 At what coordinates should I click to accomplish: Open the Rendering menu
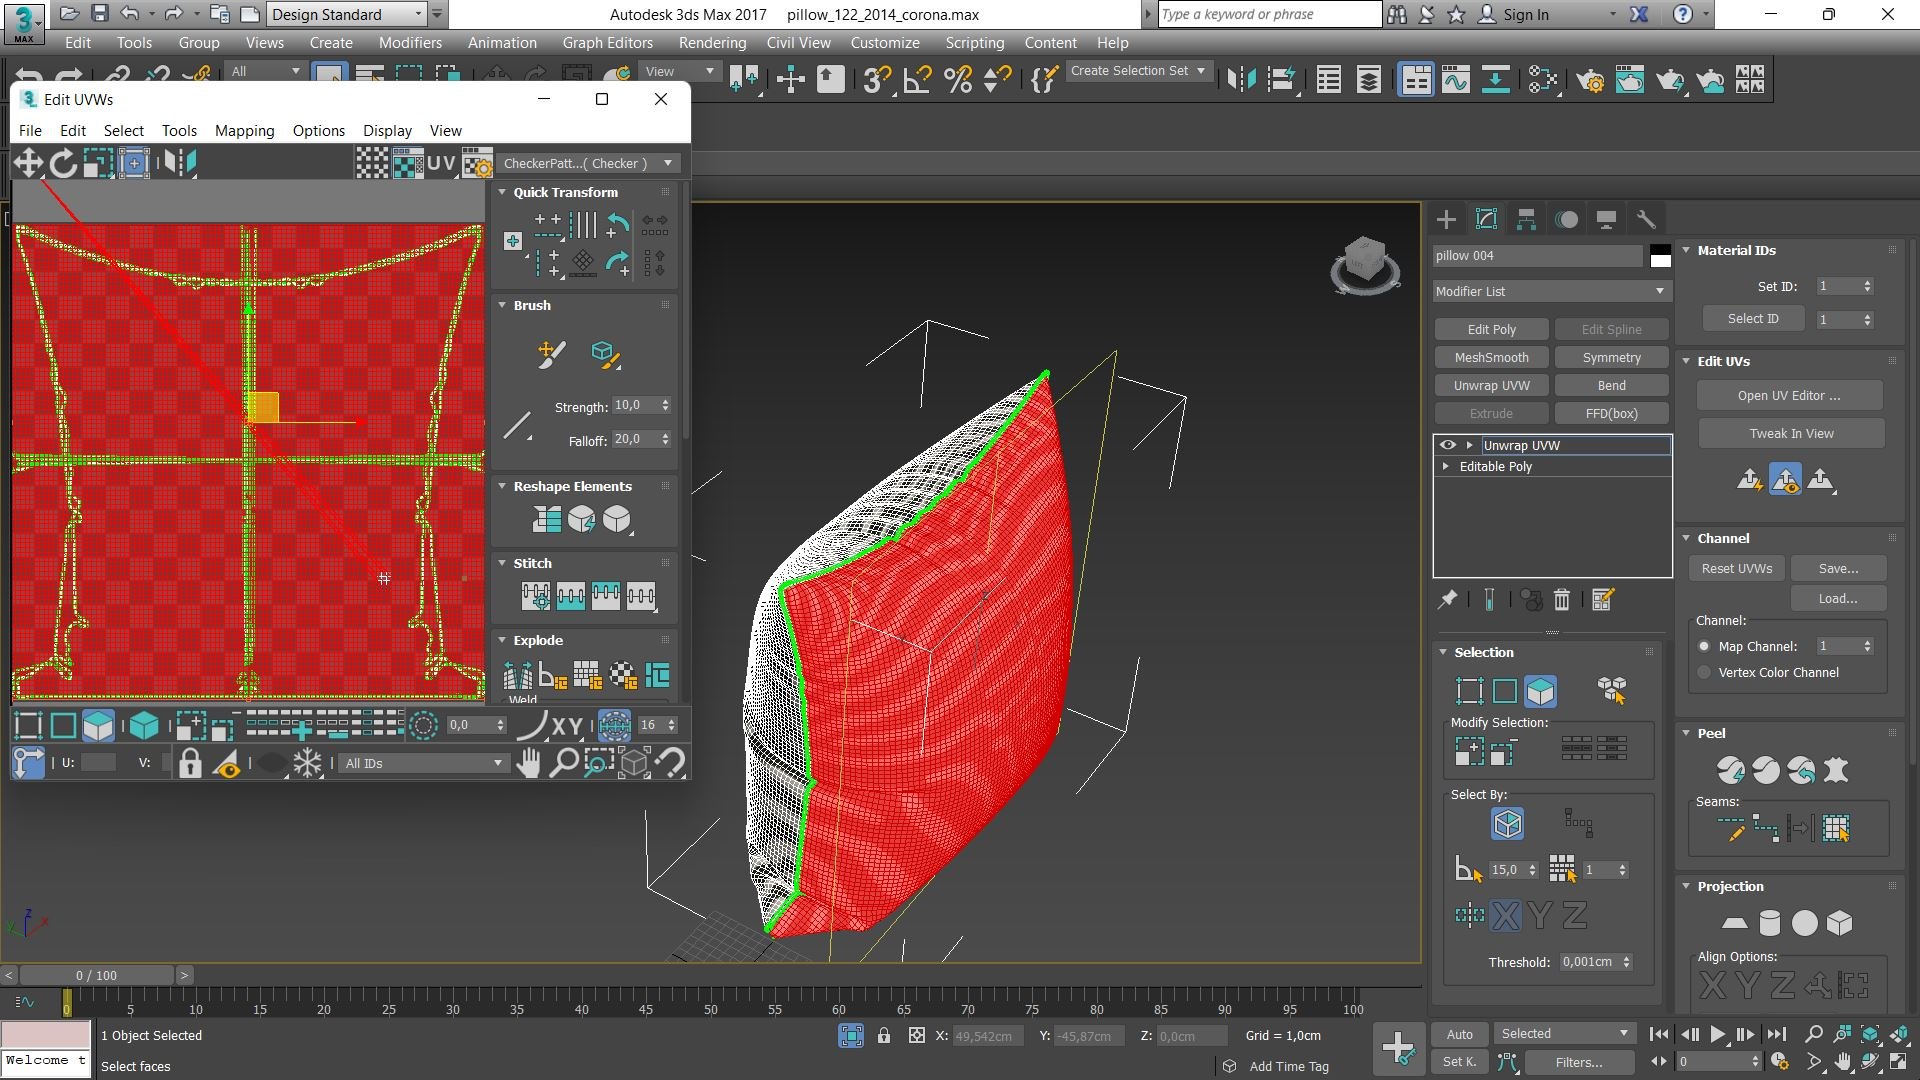[712, 43]
